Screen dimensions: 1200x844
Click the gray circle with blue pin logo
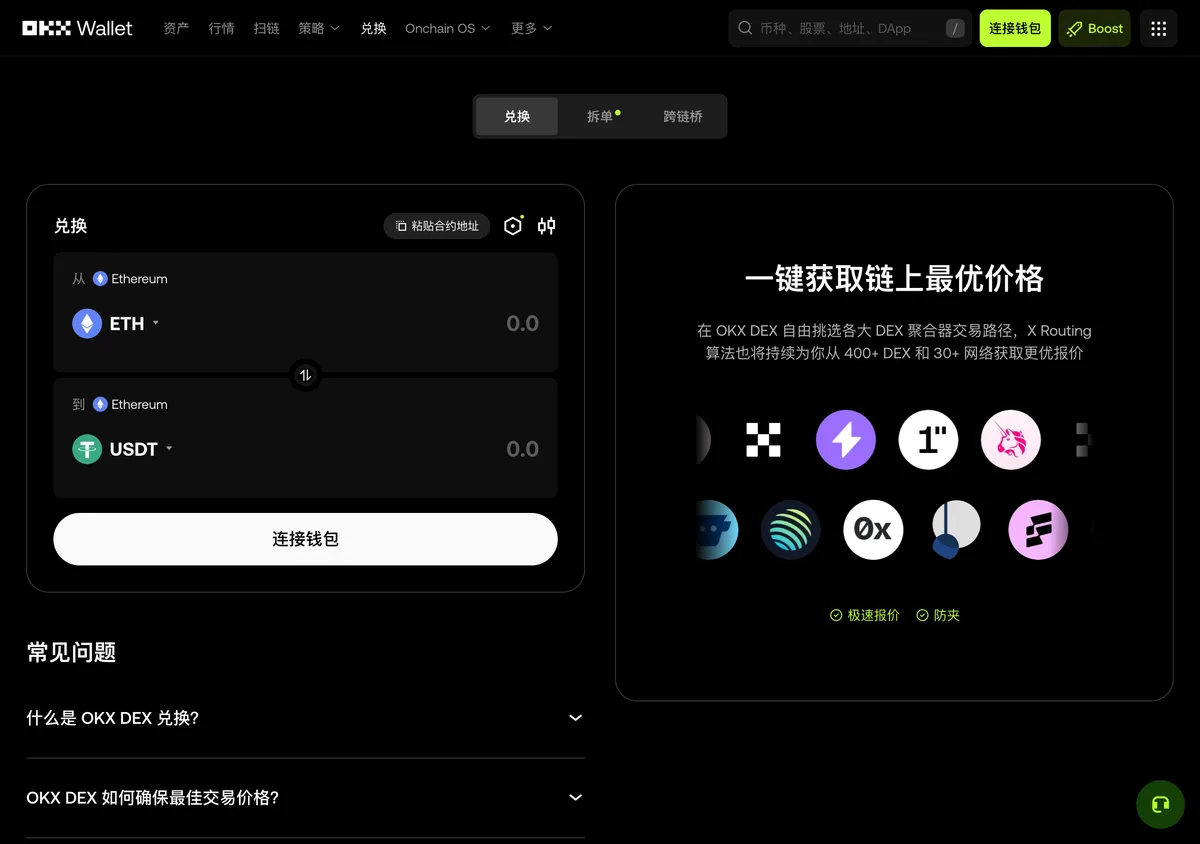955,530
